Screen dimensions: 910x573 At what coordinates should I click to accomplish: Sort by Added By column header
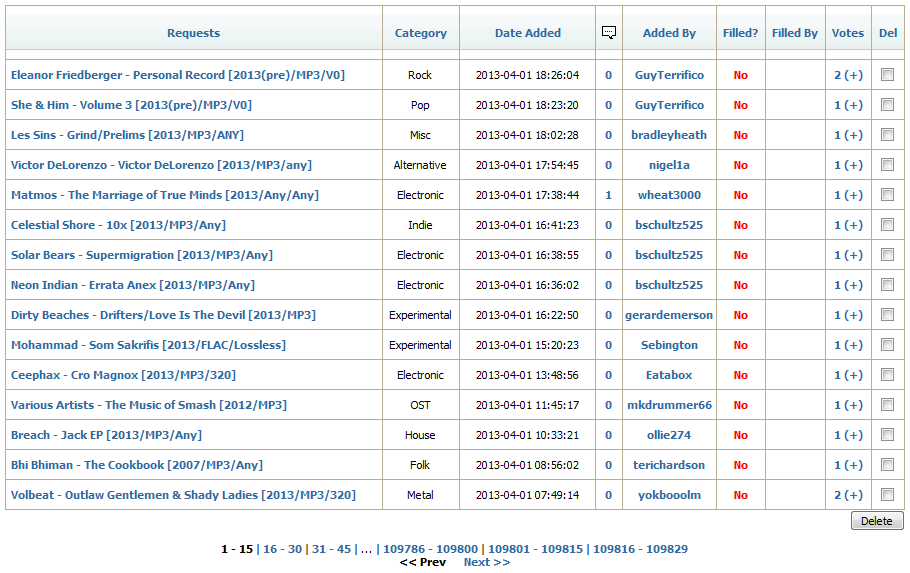[x=669, y=33]
